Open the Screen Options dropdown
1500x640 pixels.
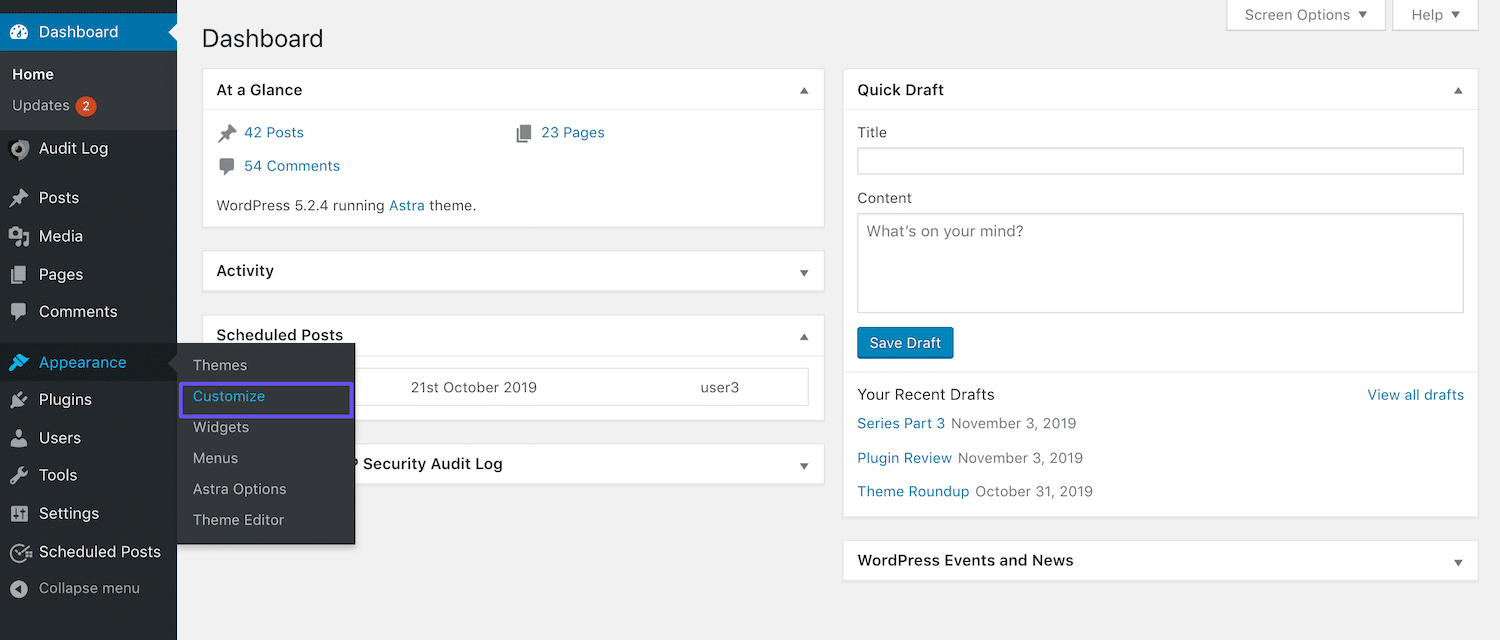(1305, 15)
